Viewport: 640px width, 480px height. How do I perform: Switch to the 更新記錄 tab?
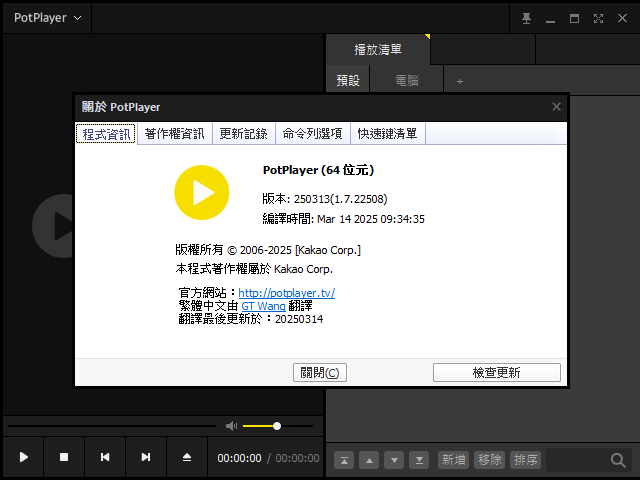(243, 133)
